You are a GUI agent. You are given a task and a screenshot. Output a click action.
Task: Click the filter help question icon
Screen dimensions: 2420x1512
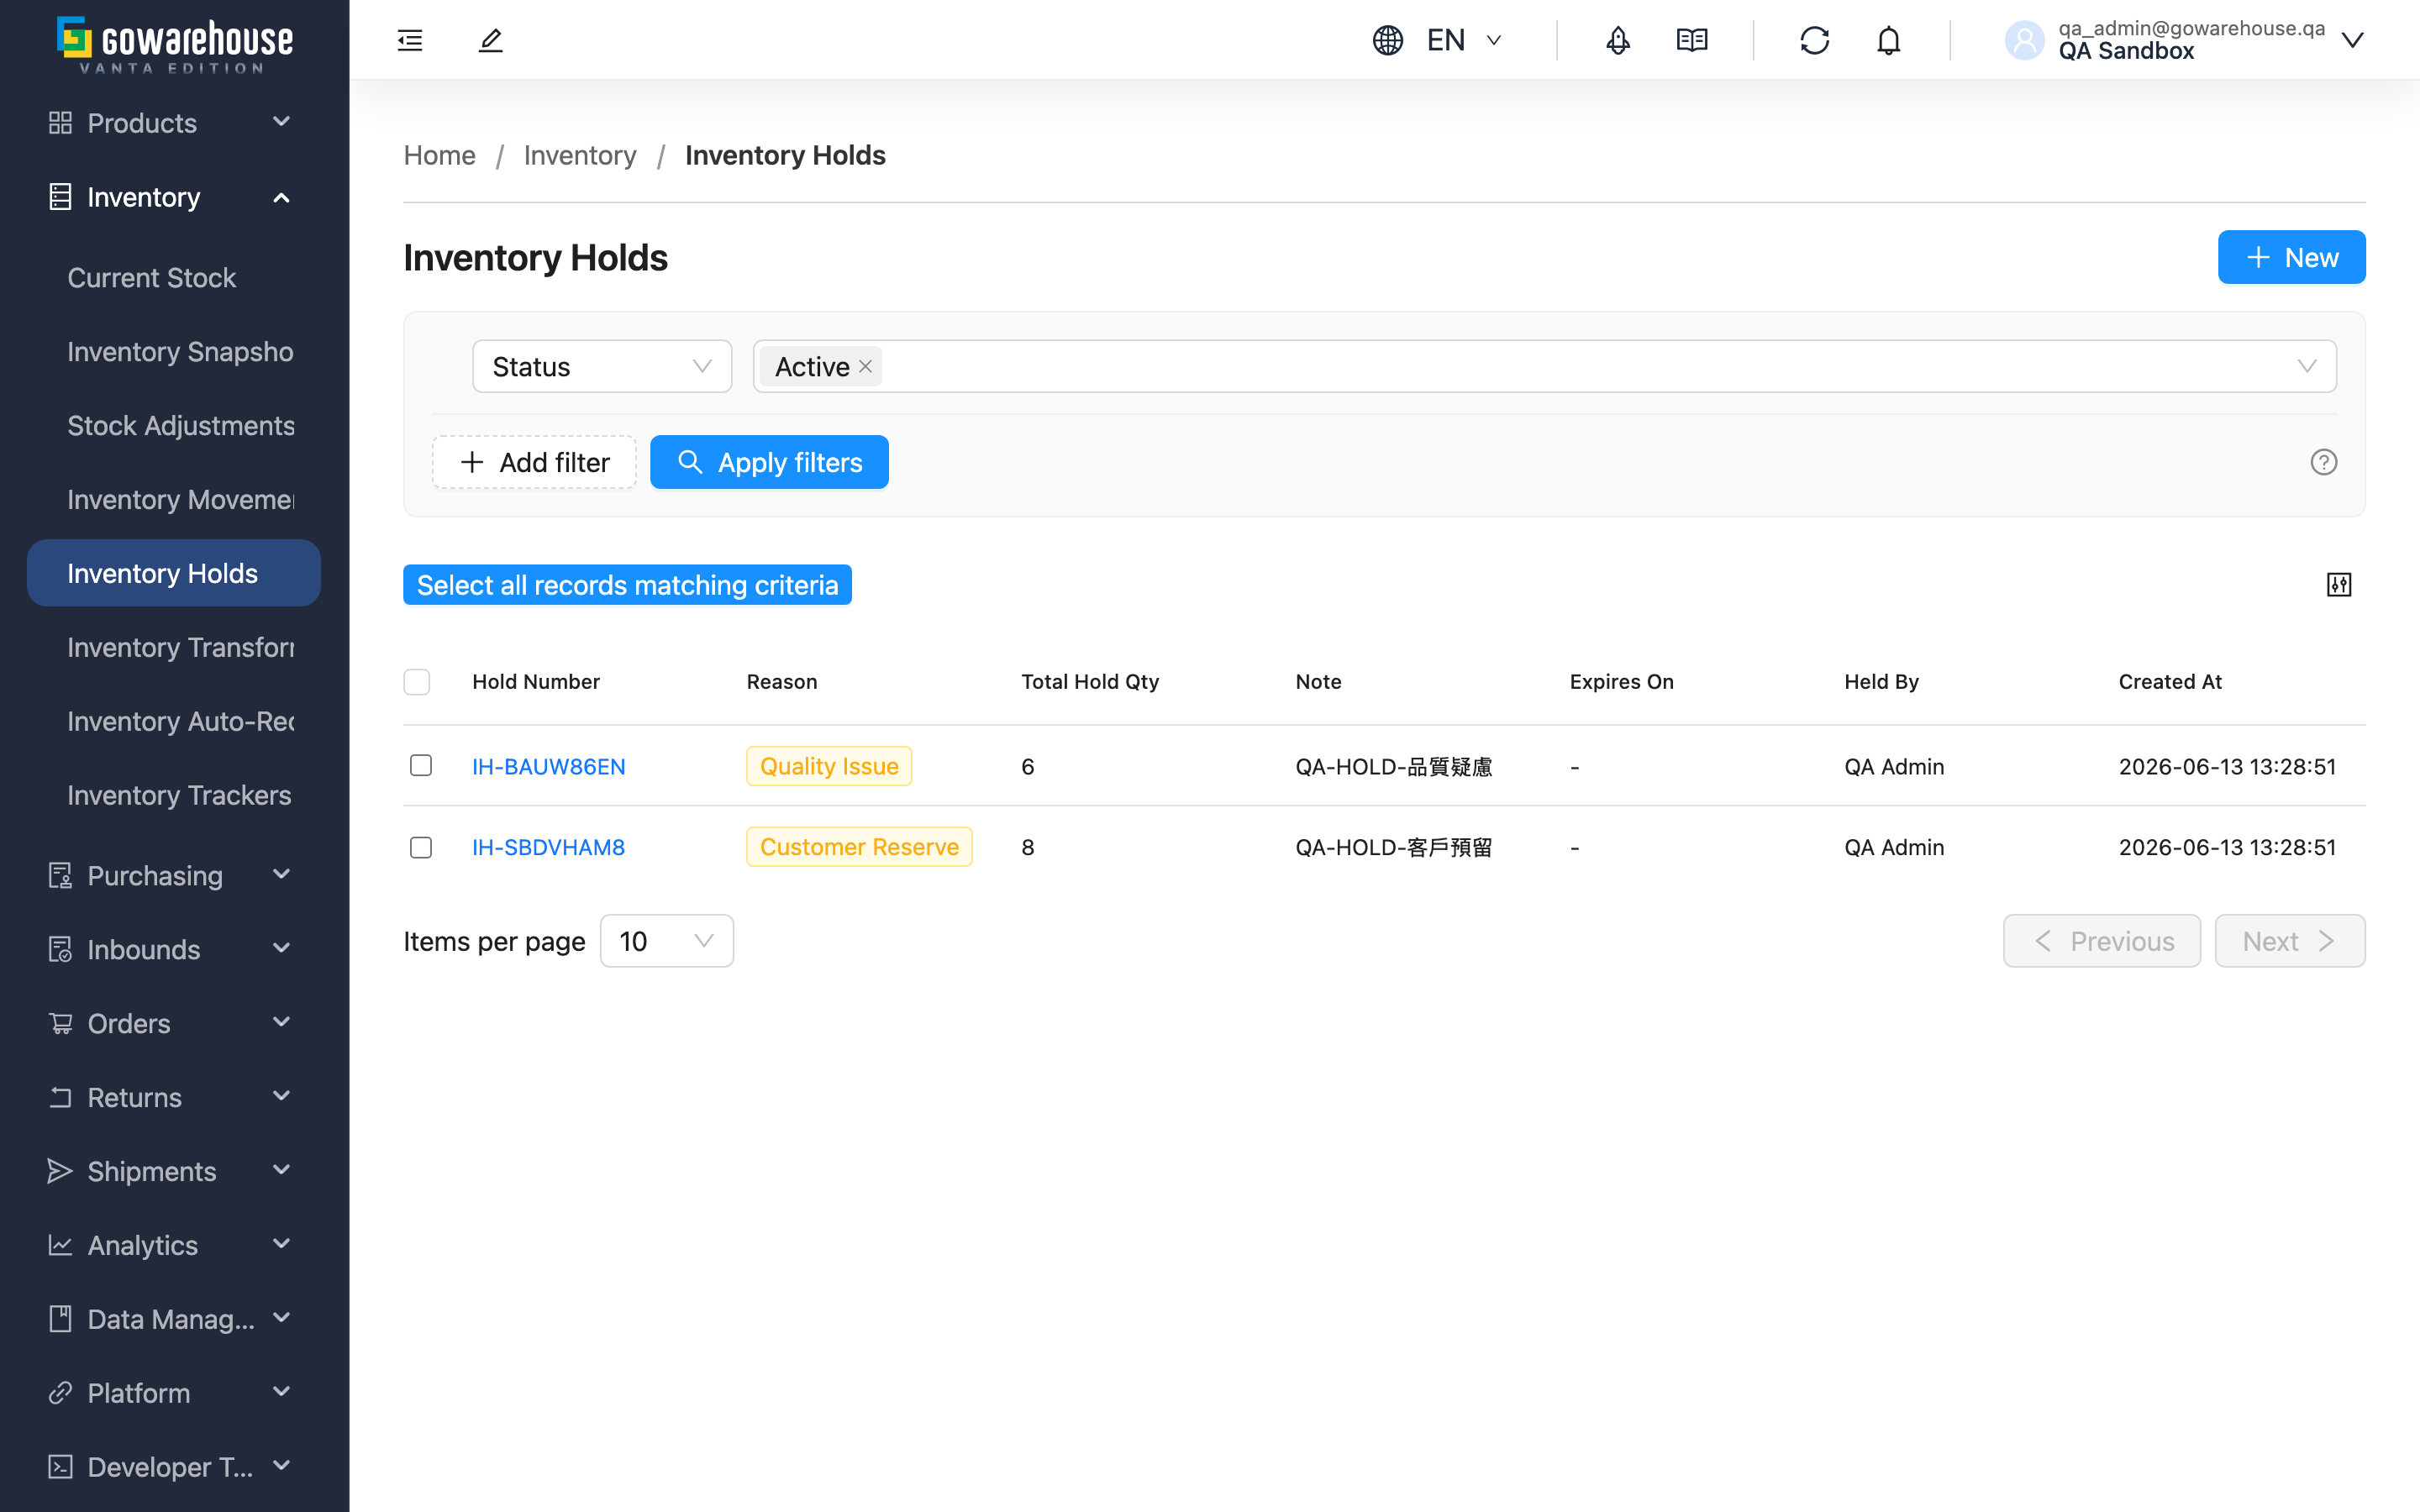tap(2324, 462)
